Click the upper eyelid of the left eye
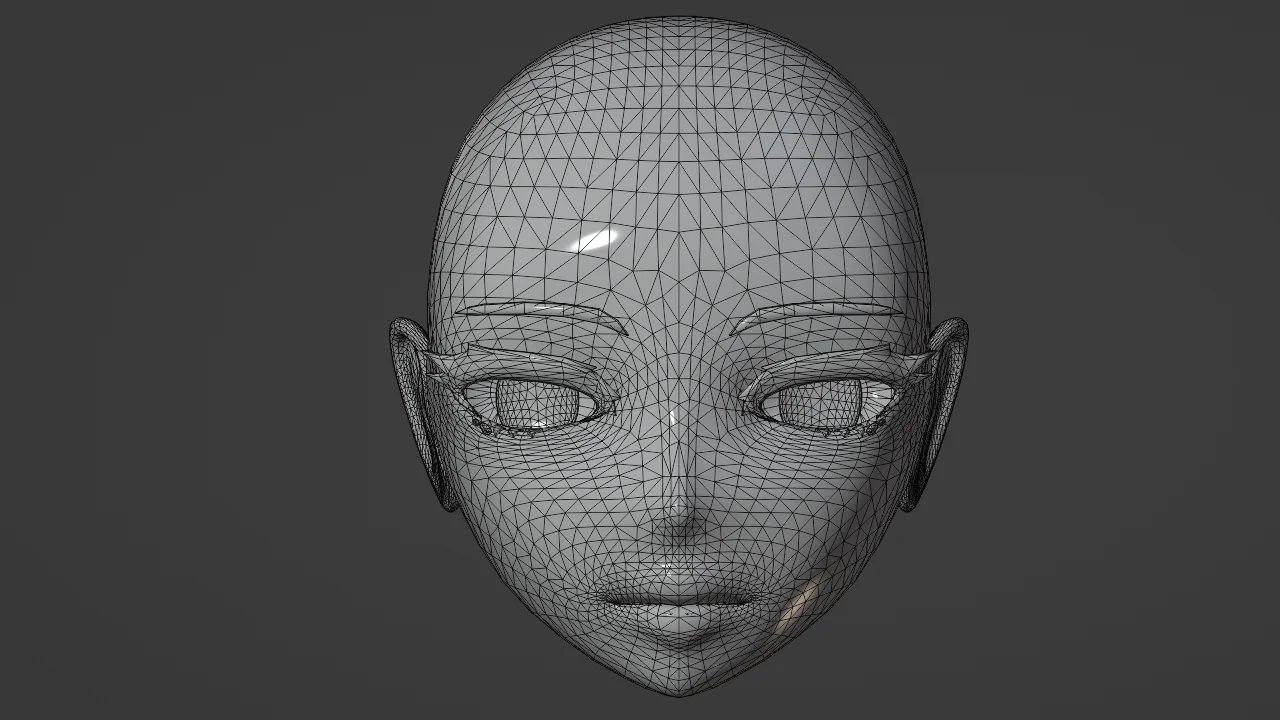 [x=530, y=372]
